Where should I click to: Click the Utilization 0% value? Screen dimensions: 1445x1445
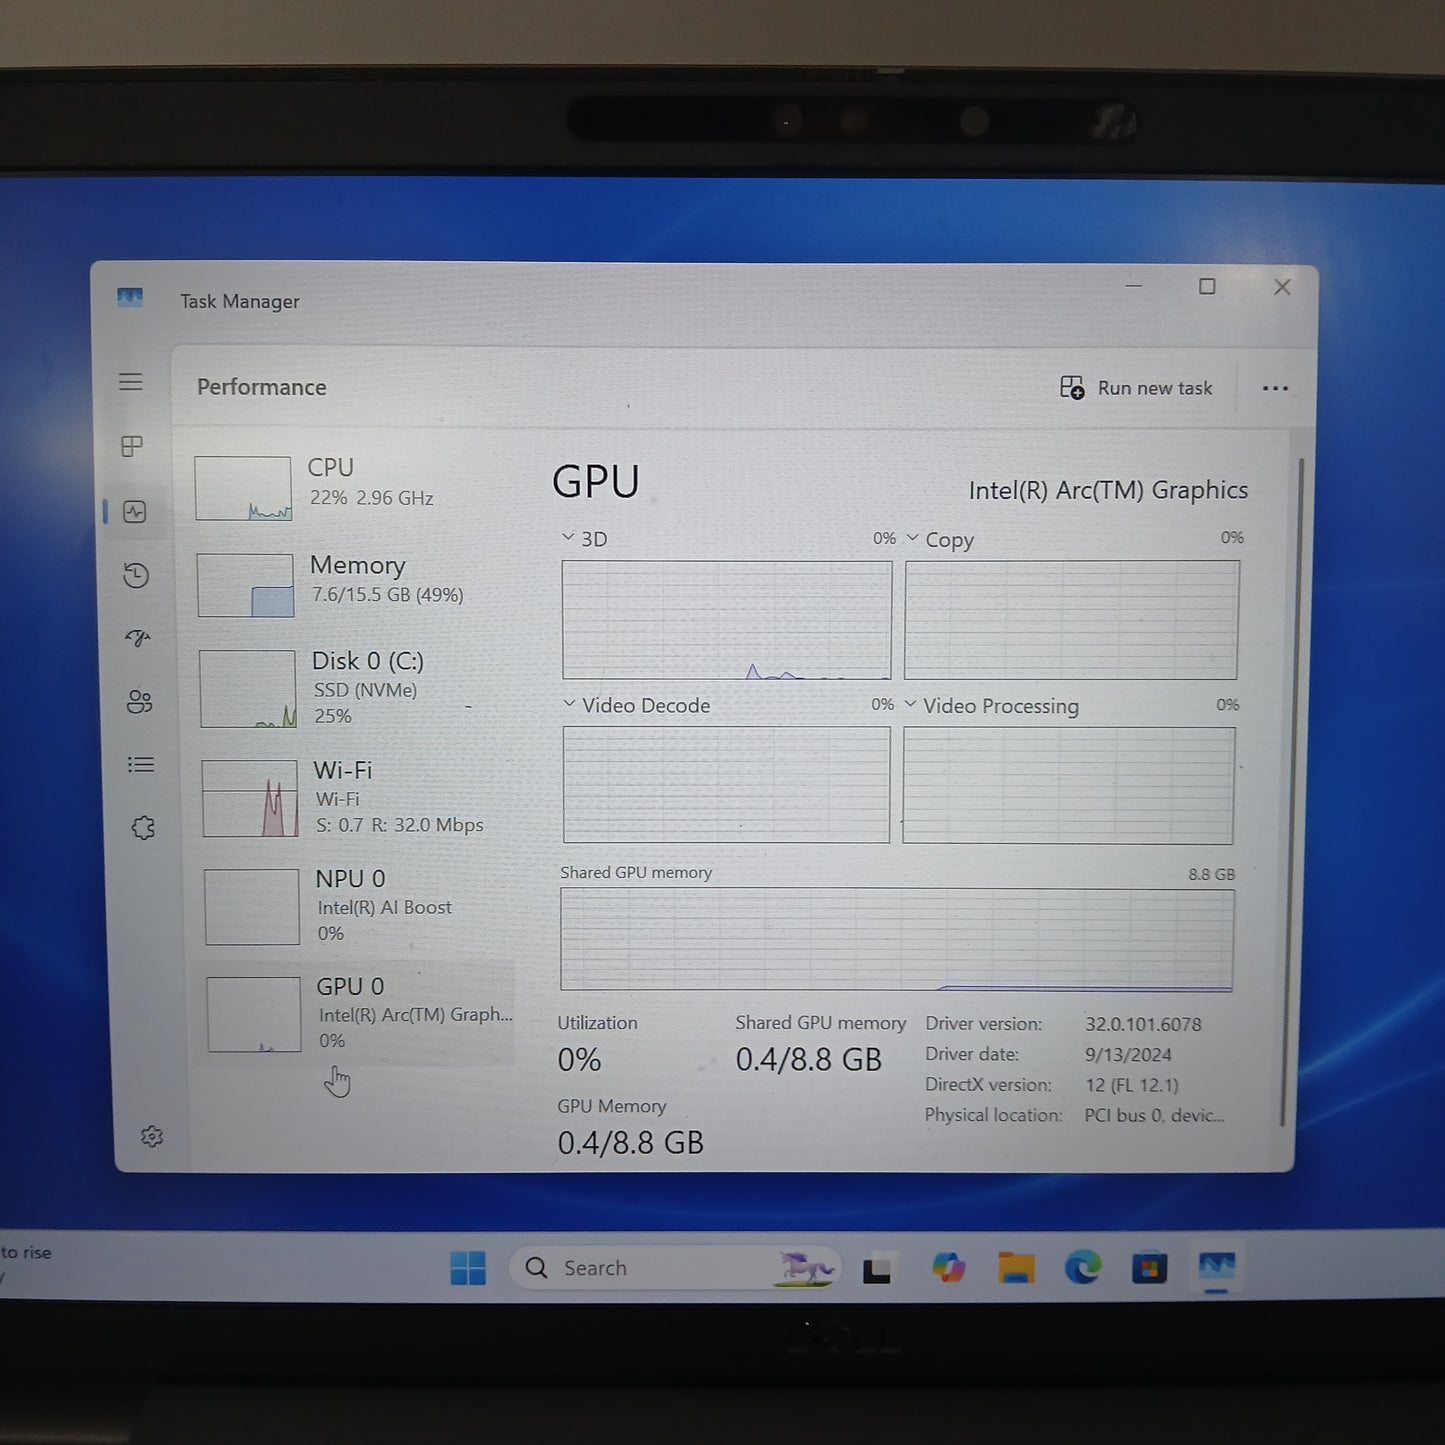tap(579, 1060)
